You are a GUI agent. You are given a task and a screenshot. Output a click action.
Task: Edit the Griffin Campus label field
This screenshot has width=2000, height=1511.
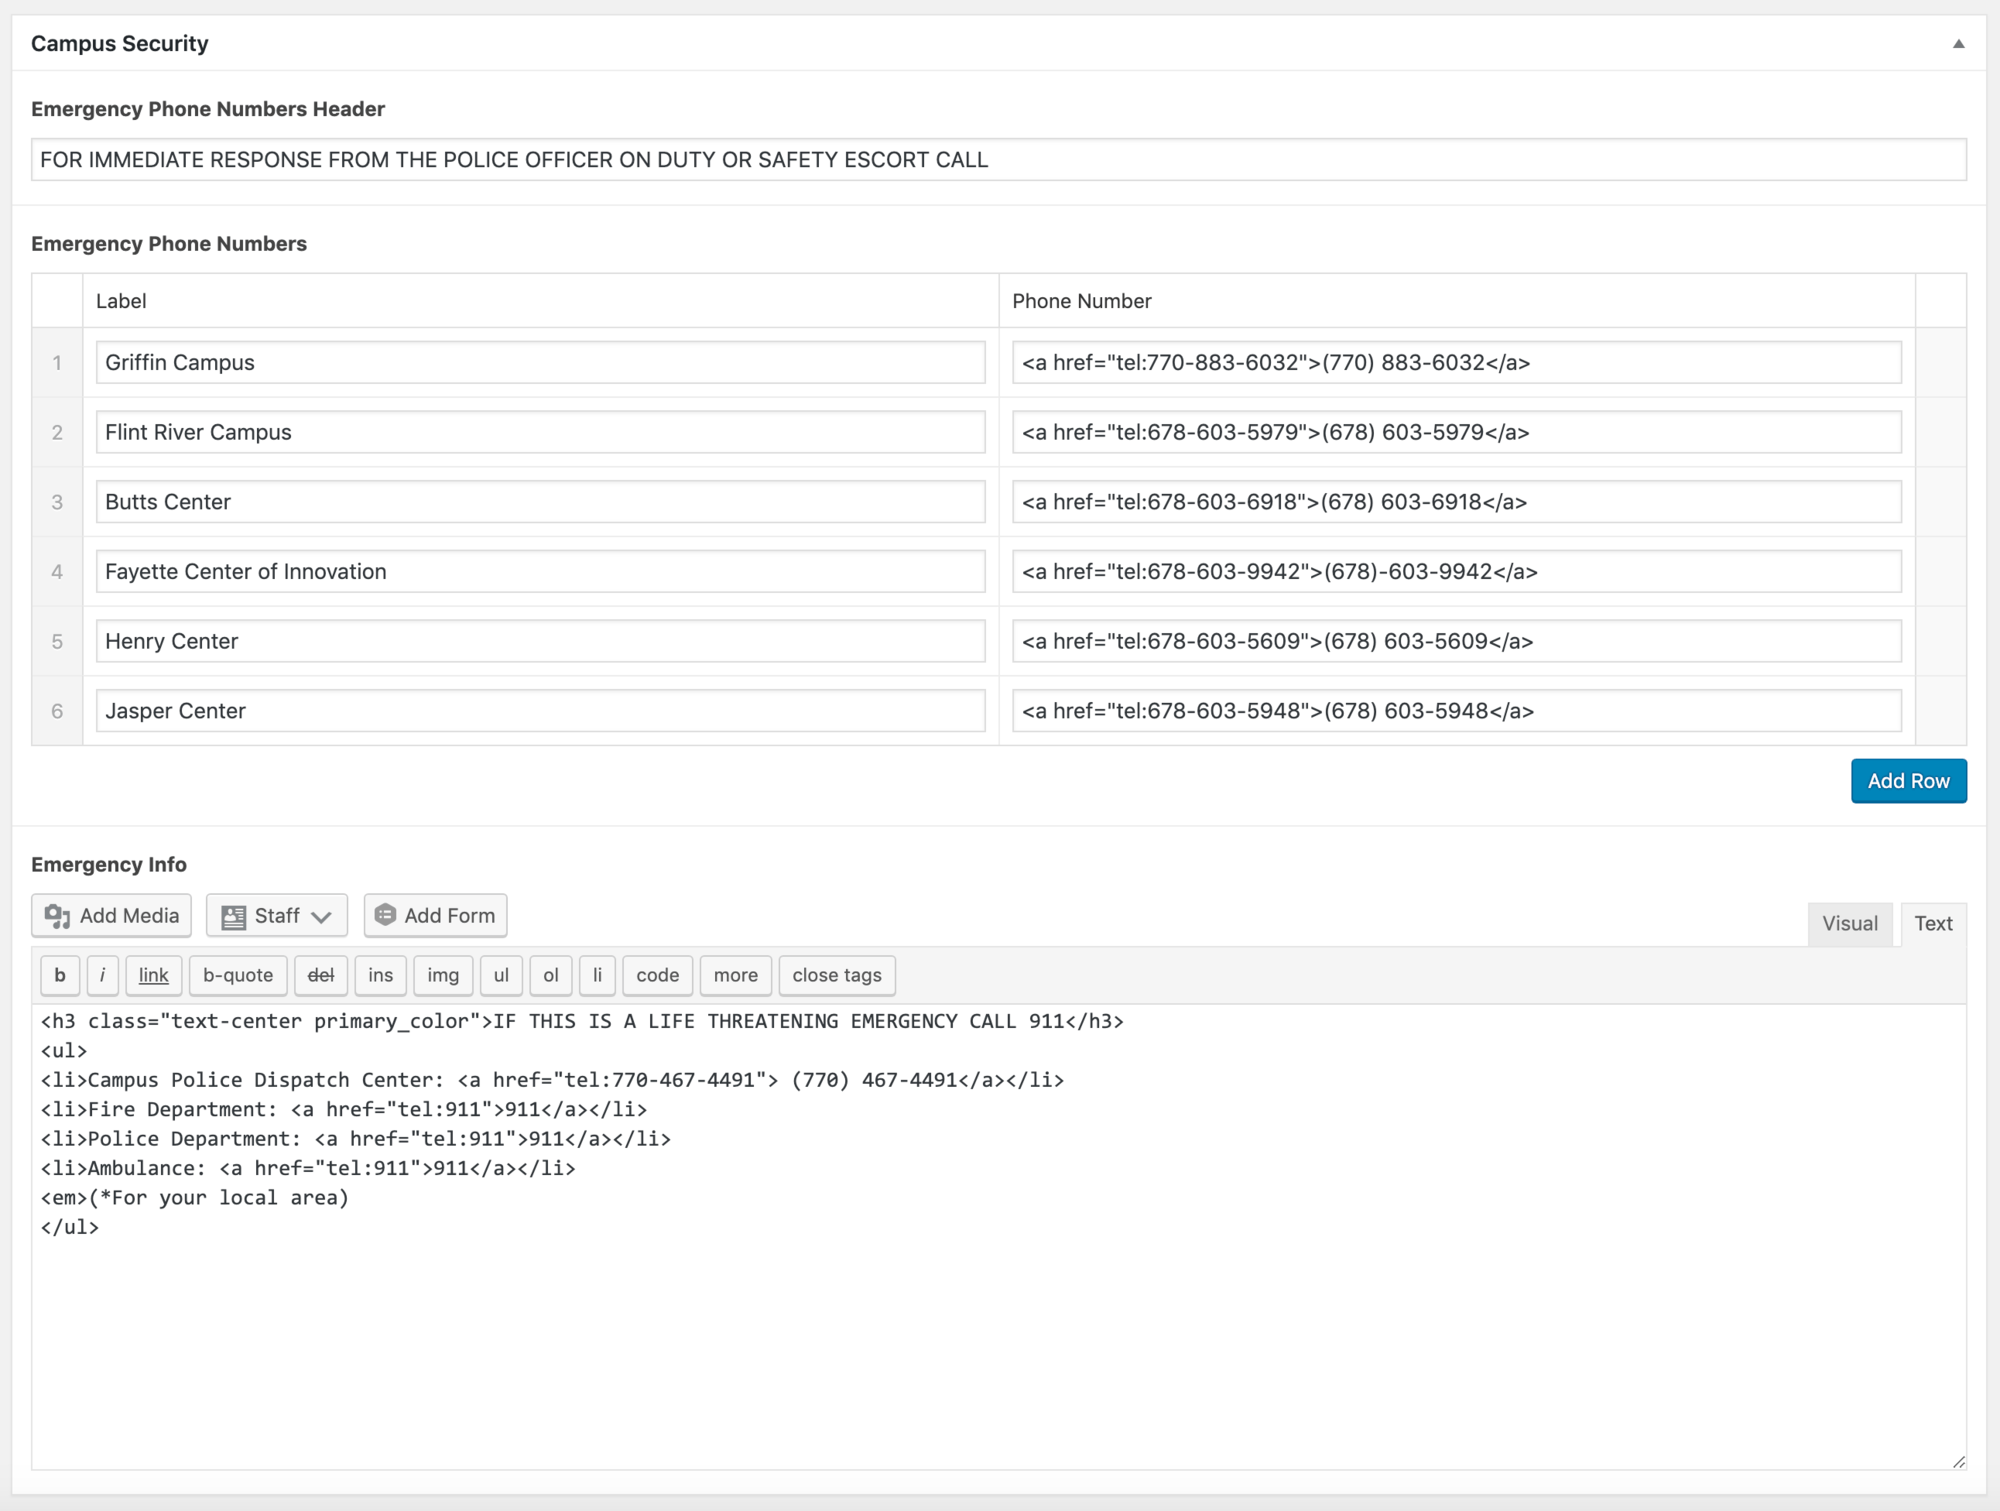tap(540, 362)
